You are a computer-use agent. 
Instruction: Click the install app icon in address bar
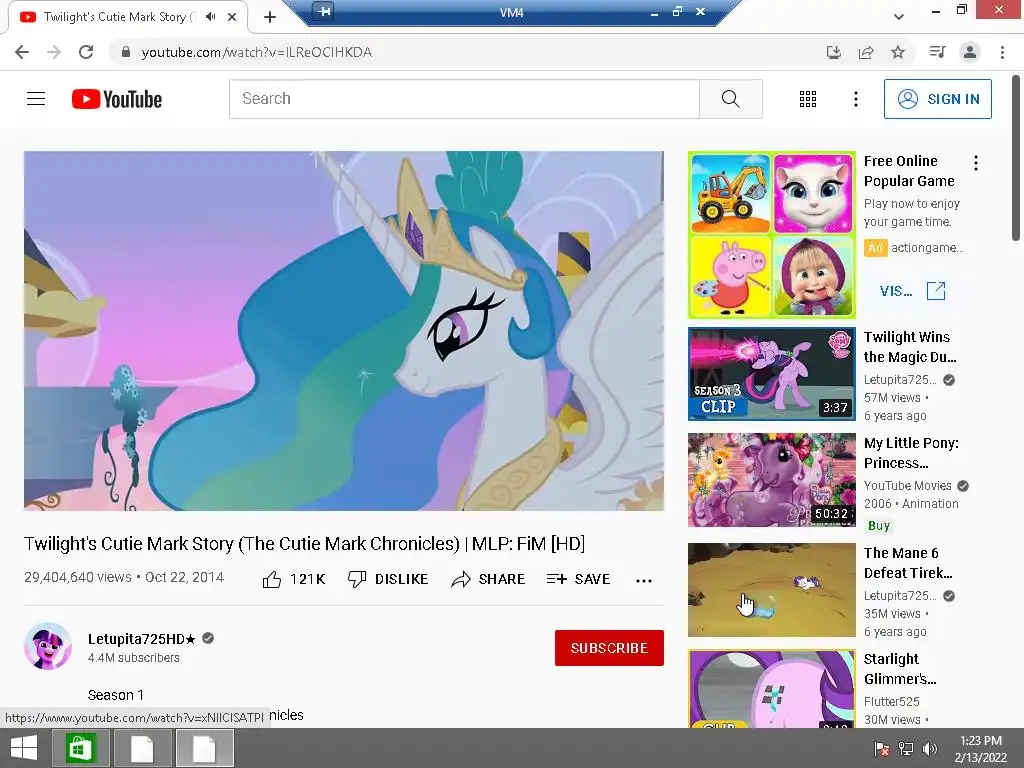click(834, 52)
